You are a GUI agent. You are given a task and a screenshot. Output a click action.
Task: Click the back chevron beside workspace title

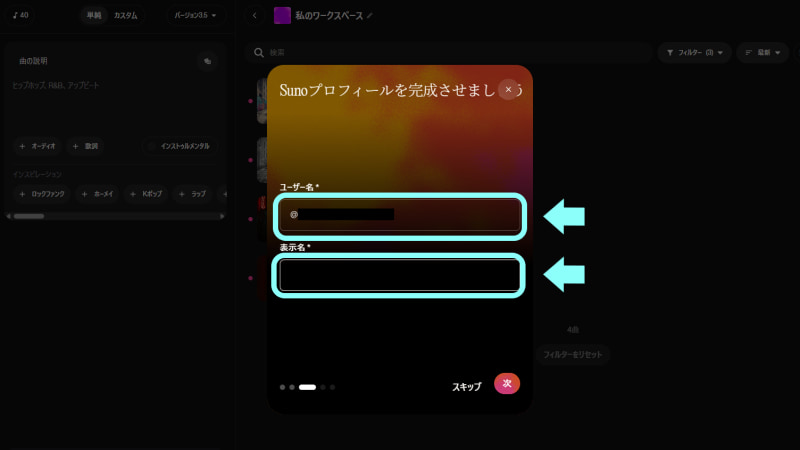coord(254,15)
